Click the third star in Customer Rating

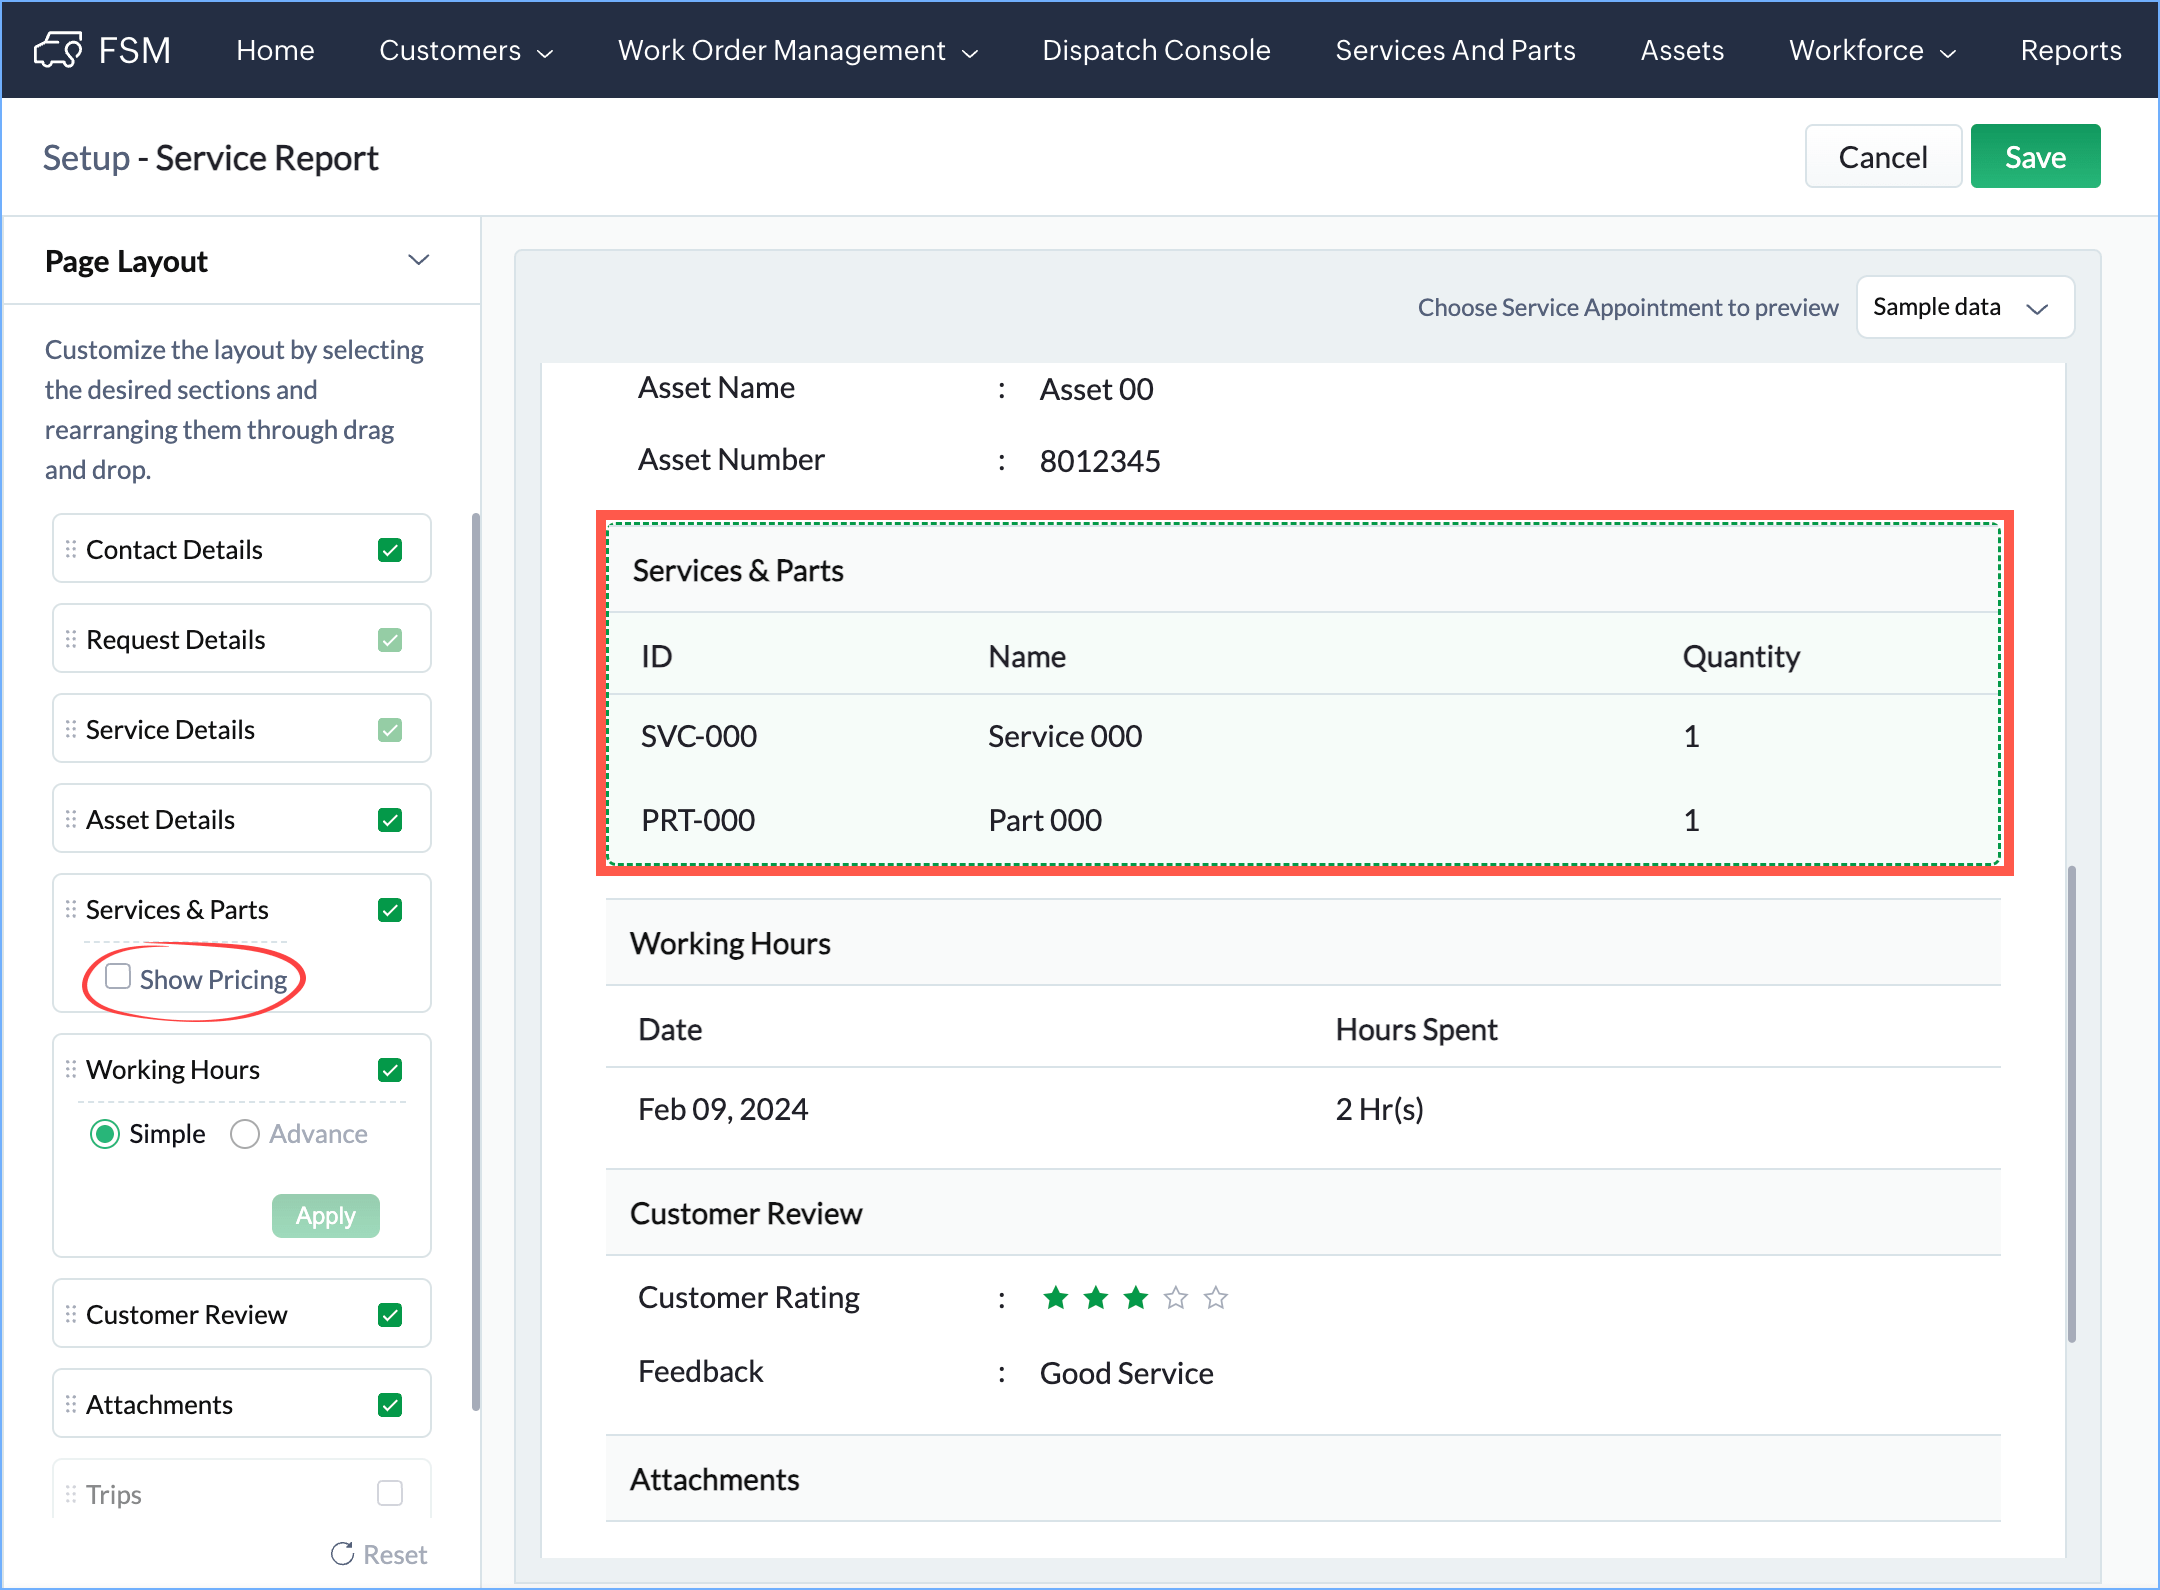(1136, 1298)
